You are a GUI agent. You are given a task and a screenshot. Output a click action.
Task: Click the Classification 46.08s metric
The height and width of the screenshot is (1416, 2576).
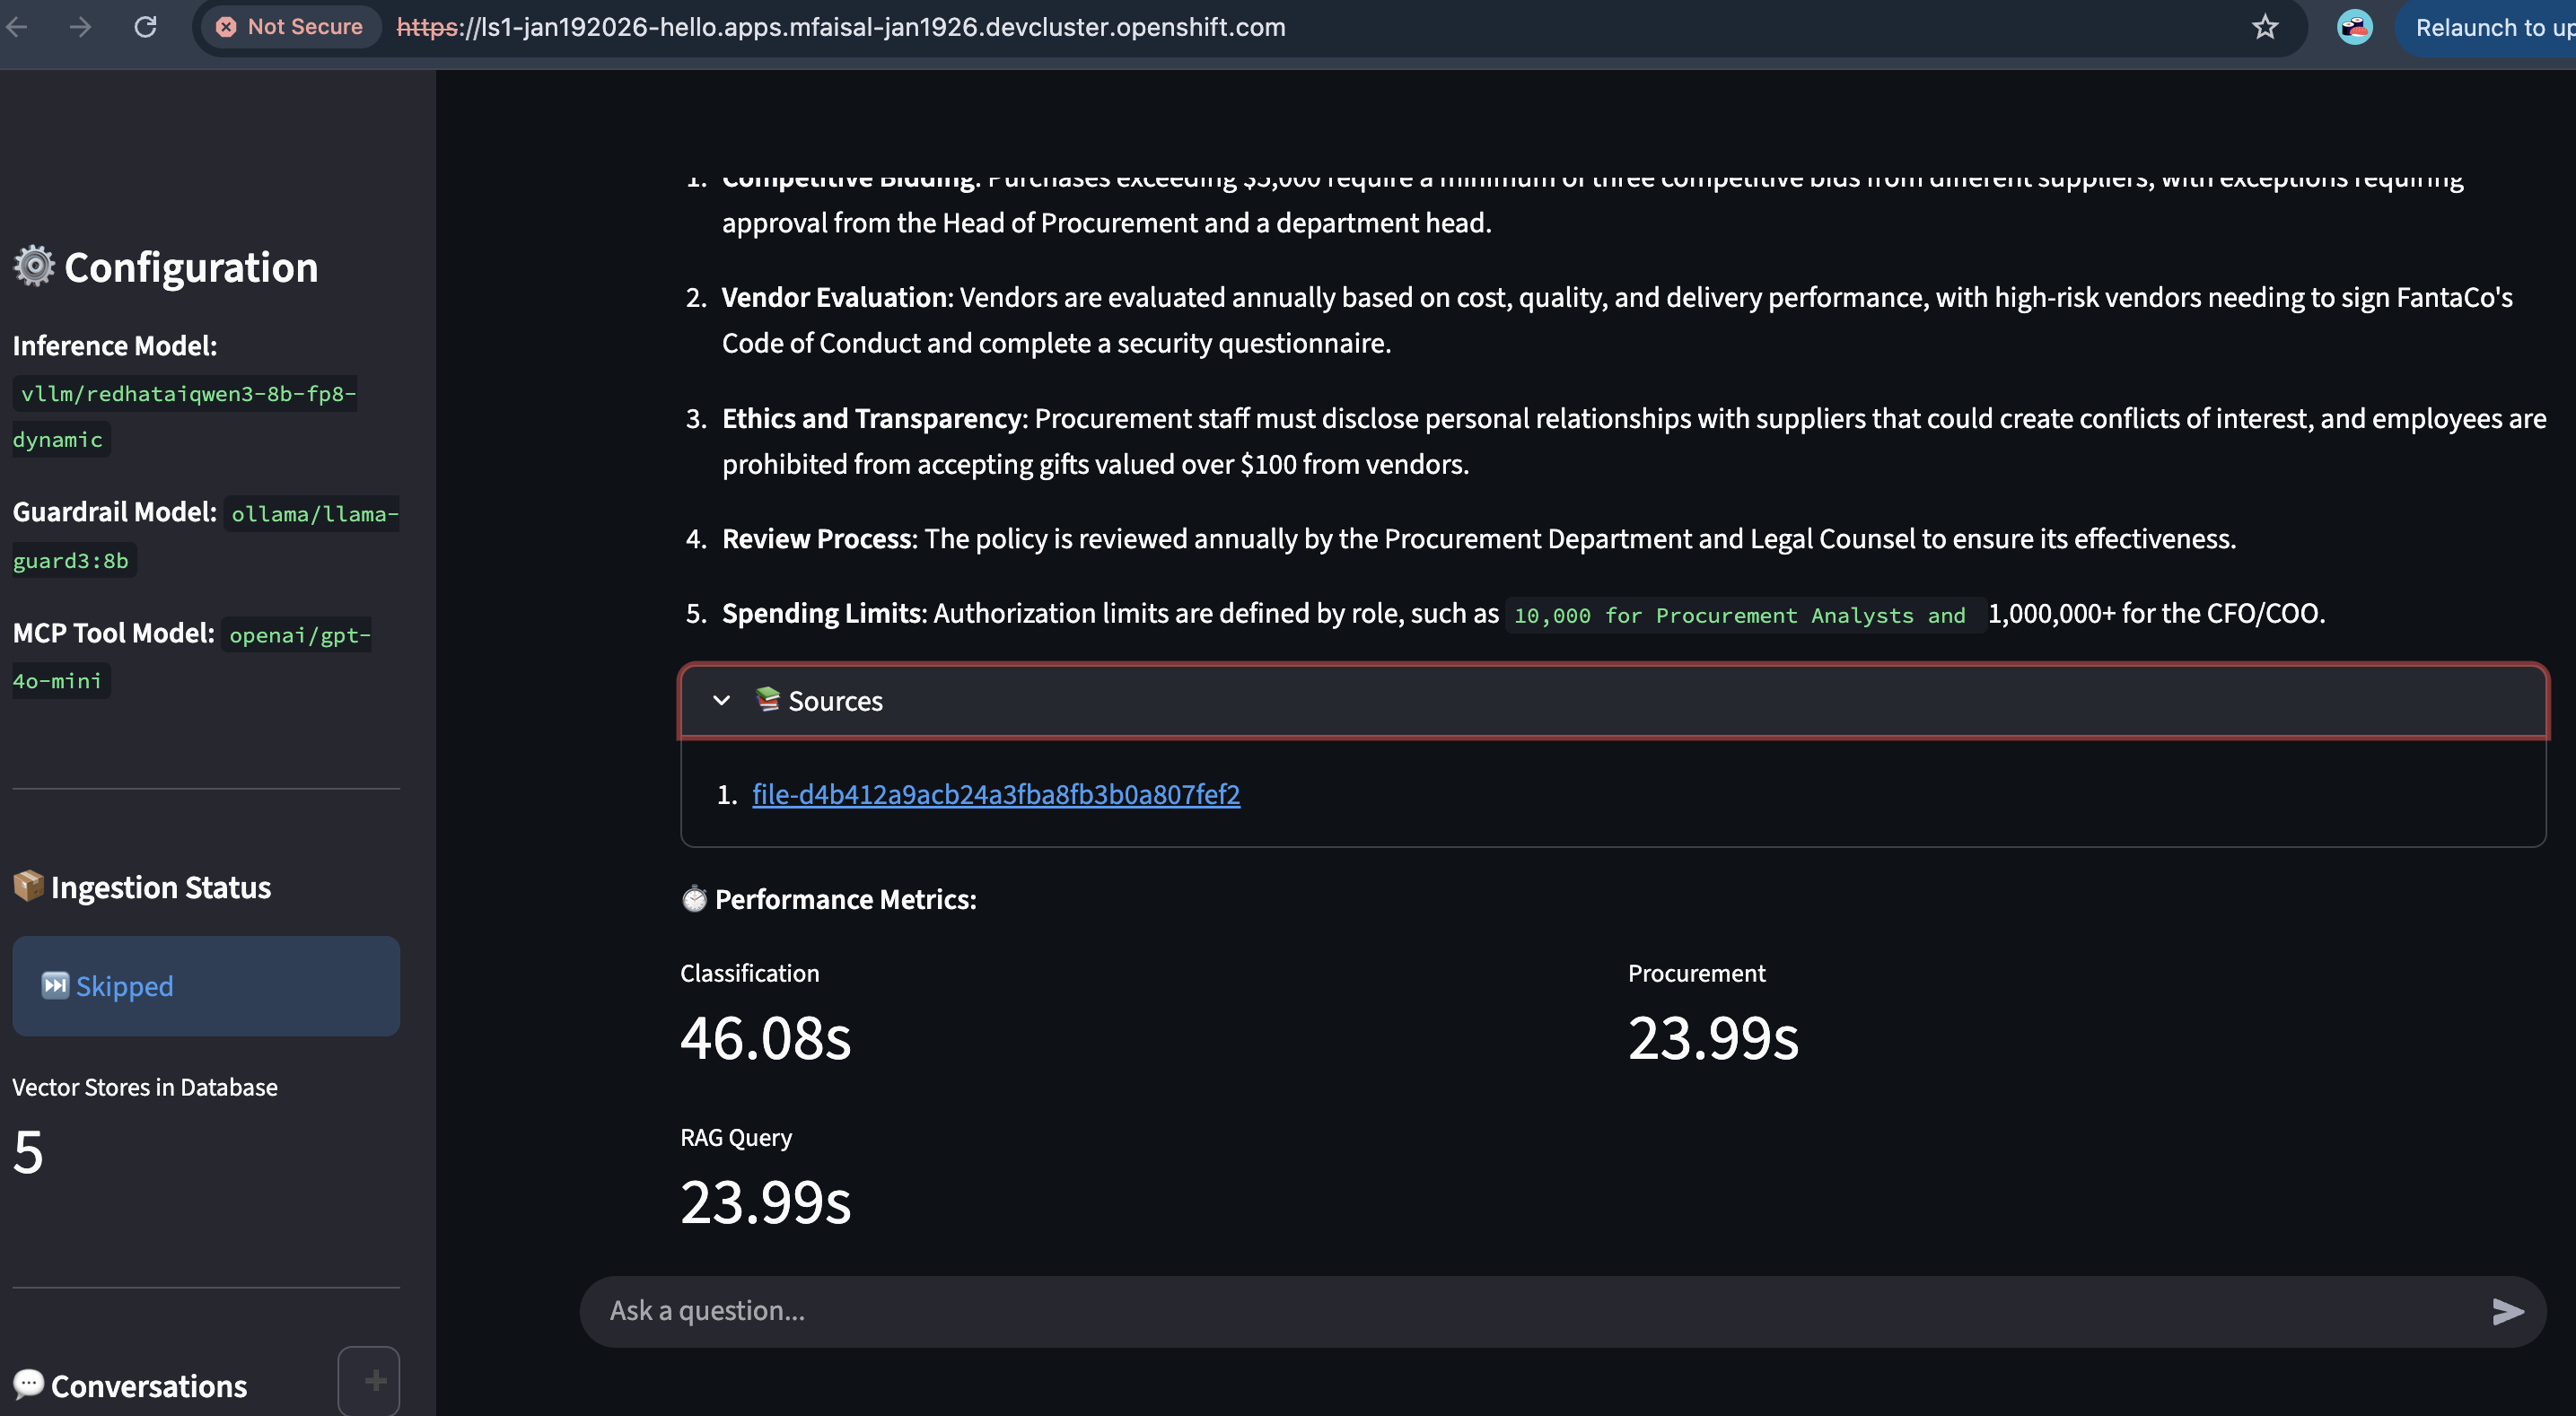[765, 1037]
